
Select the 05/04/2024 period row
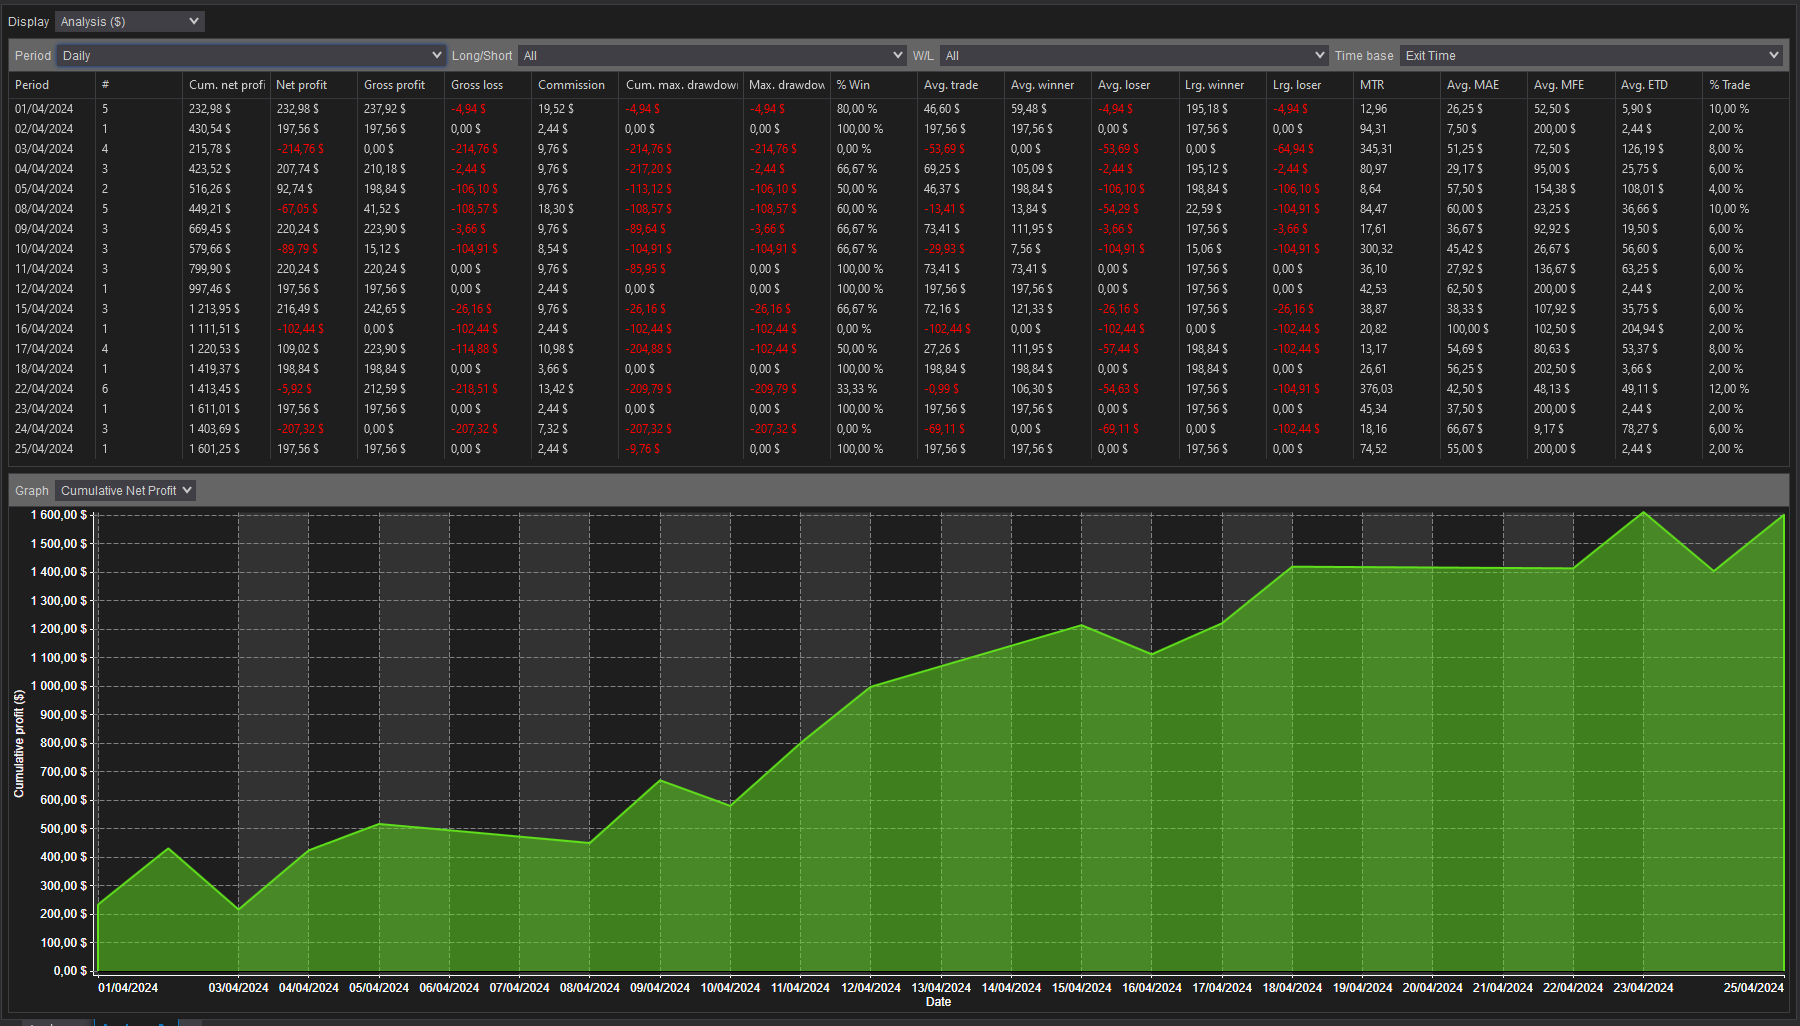pyautogui.click(x=899, y=189)
